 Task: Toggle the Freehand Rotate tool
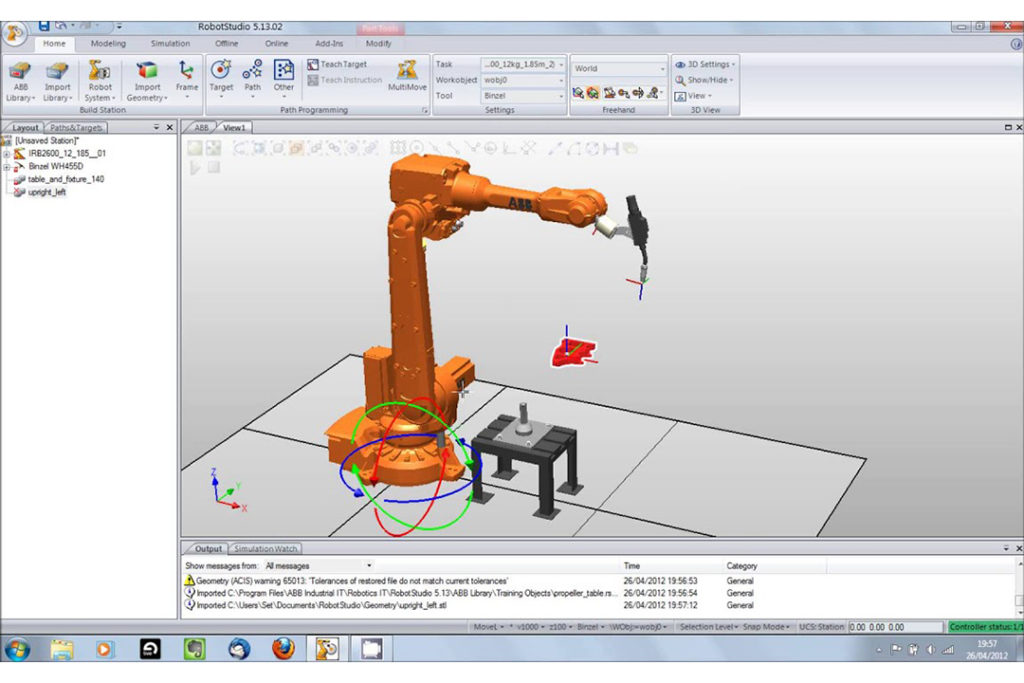(593, 93)
